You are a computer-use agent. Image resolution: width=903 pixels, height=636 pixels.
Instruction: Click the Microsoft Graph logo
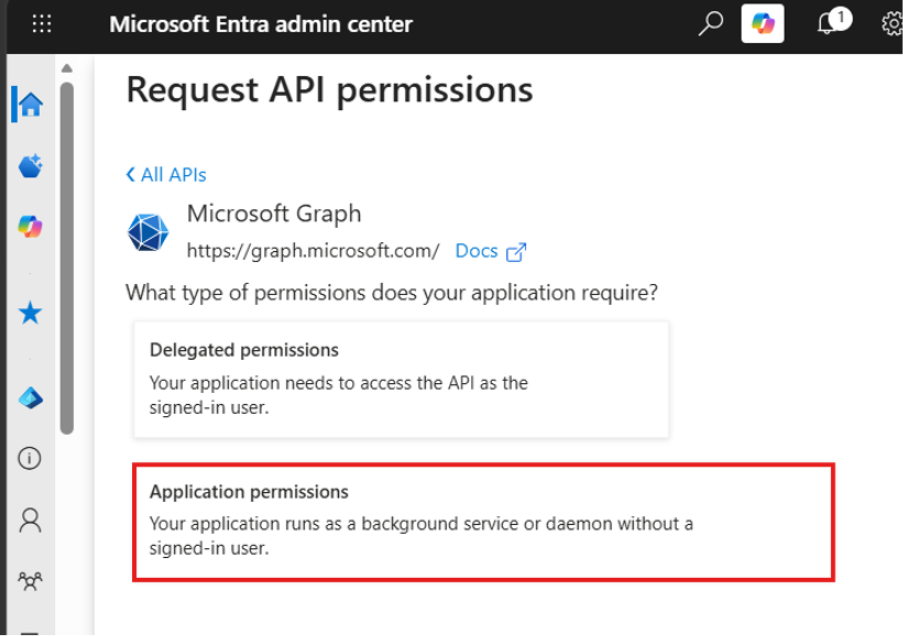click(148, 233)
